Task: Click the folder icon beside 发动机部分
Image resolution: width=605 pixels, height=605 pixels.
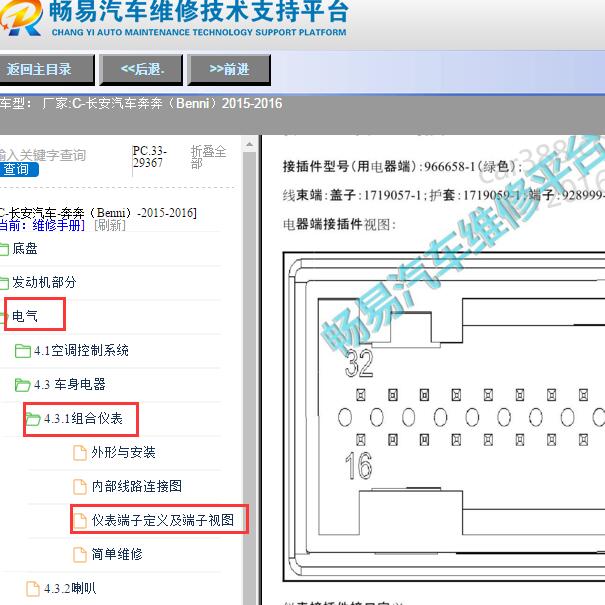Action: click(4, 283)
